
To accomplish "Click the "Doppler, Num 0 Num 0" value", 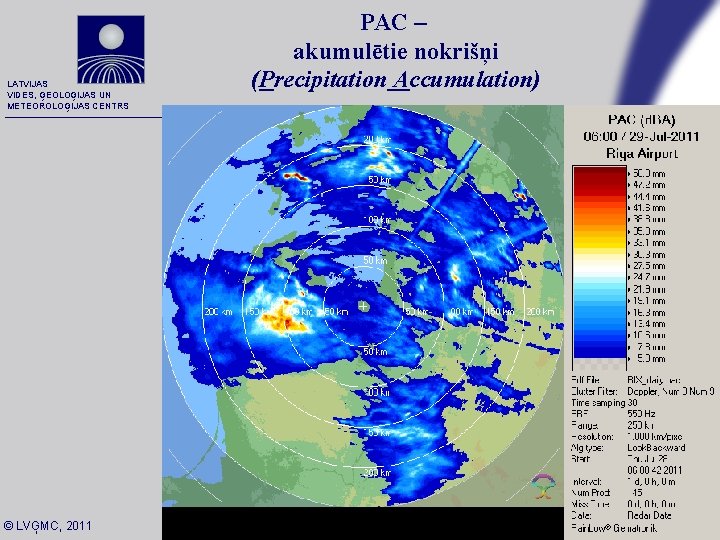I will click(x=671, y=391).
